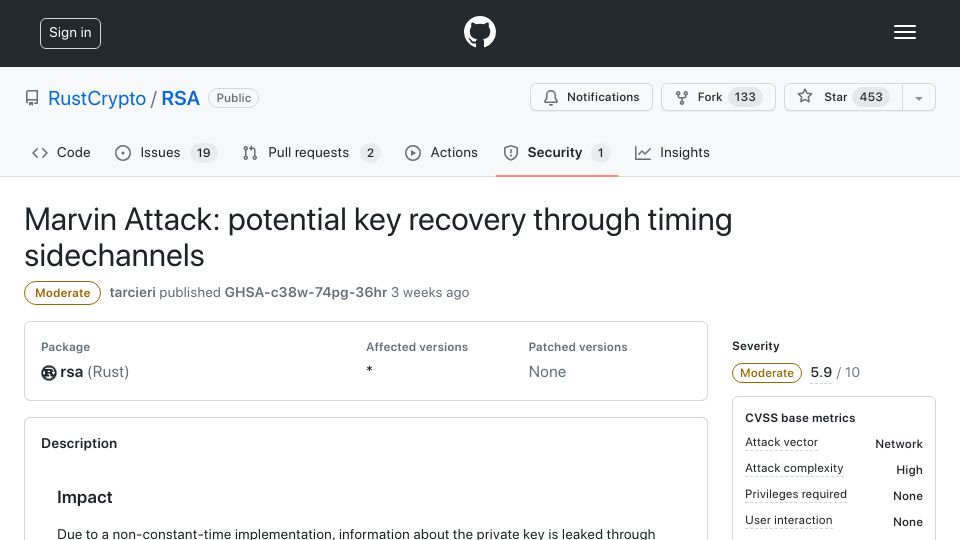Open the Code tab
Screen dimensions: 960x540
[x=61, y=152]
